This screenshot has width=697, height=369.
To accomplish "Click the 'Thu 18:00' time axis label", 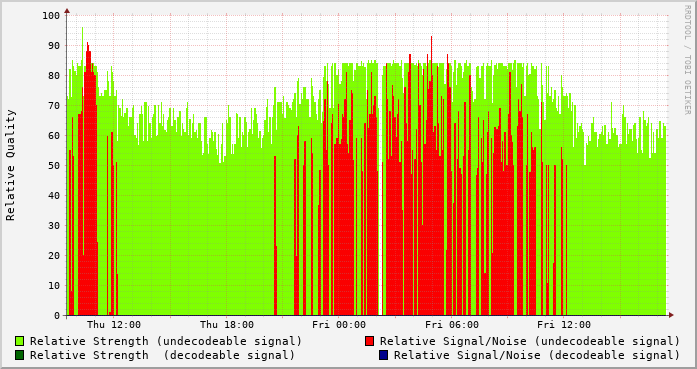I will pos(227,325).
